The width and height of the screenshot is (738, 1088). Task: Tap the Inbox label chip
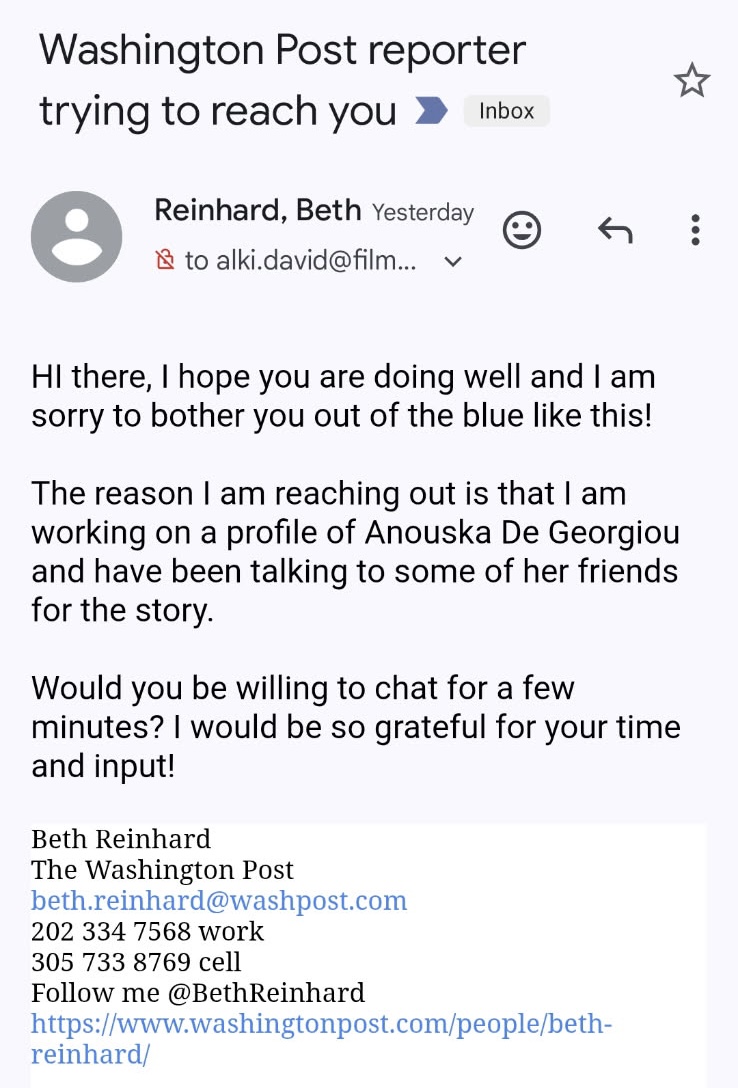506,111
